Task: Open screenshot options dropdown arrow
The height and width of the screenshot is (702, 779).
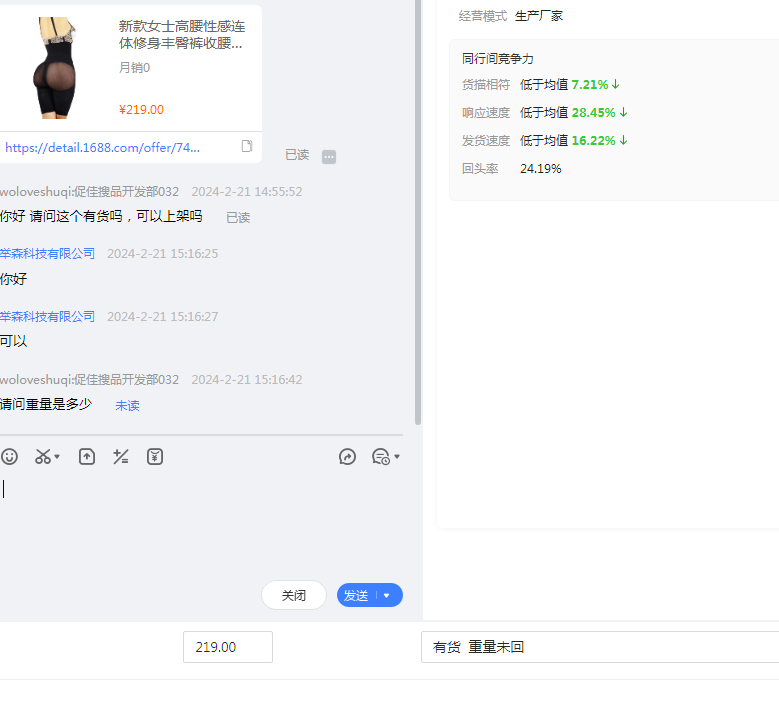Action: (x=57, y=457)
